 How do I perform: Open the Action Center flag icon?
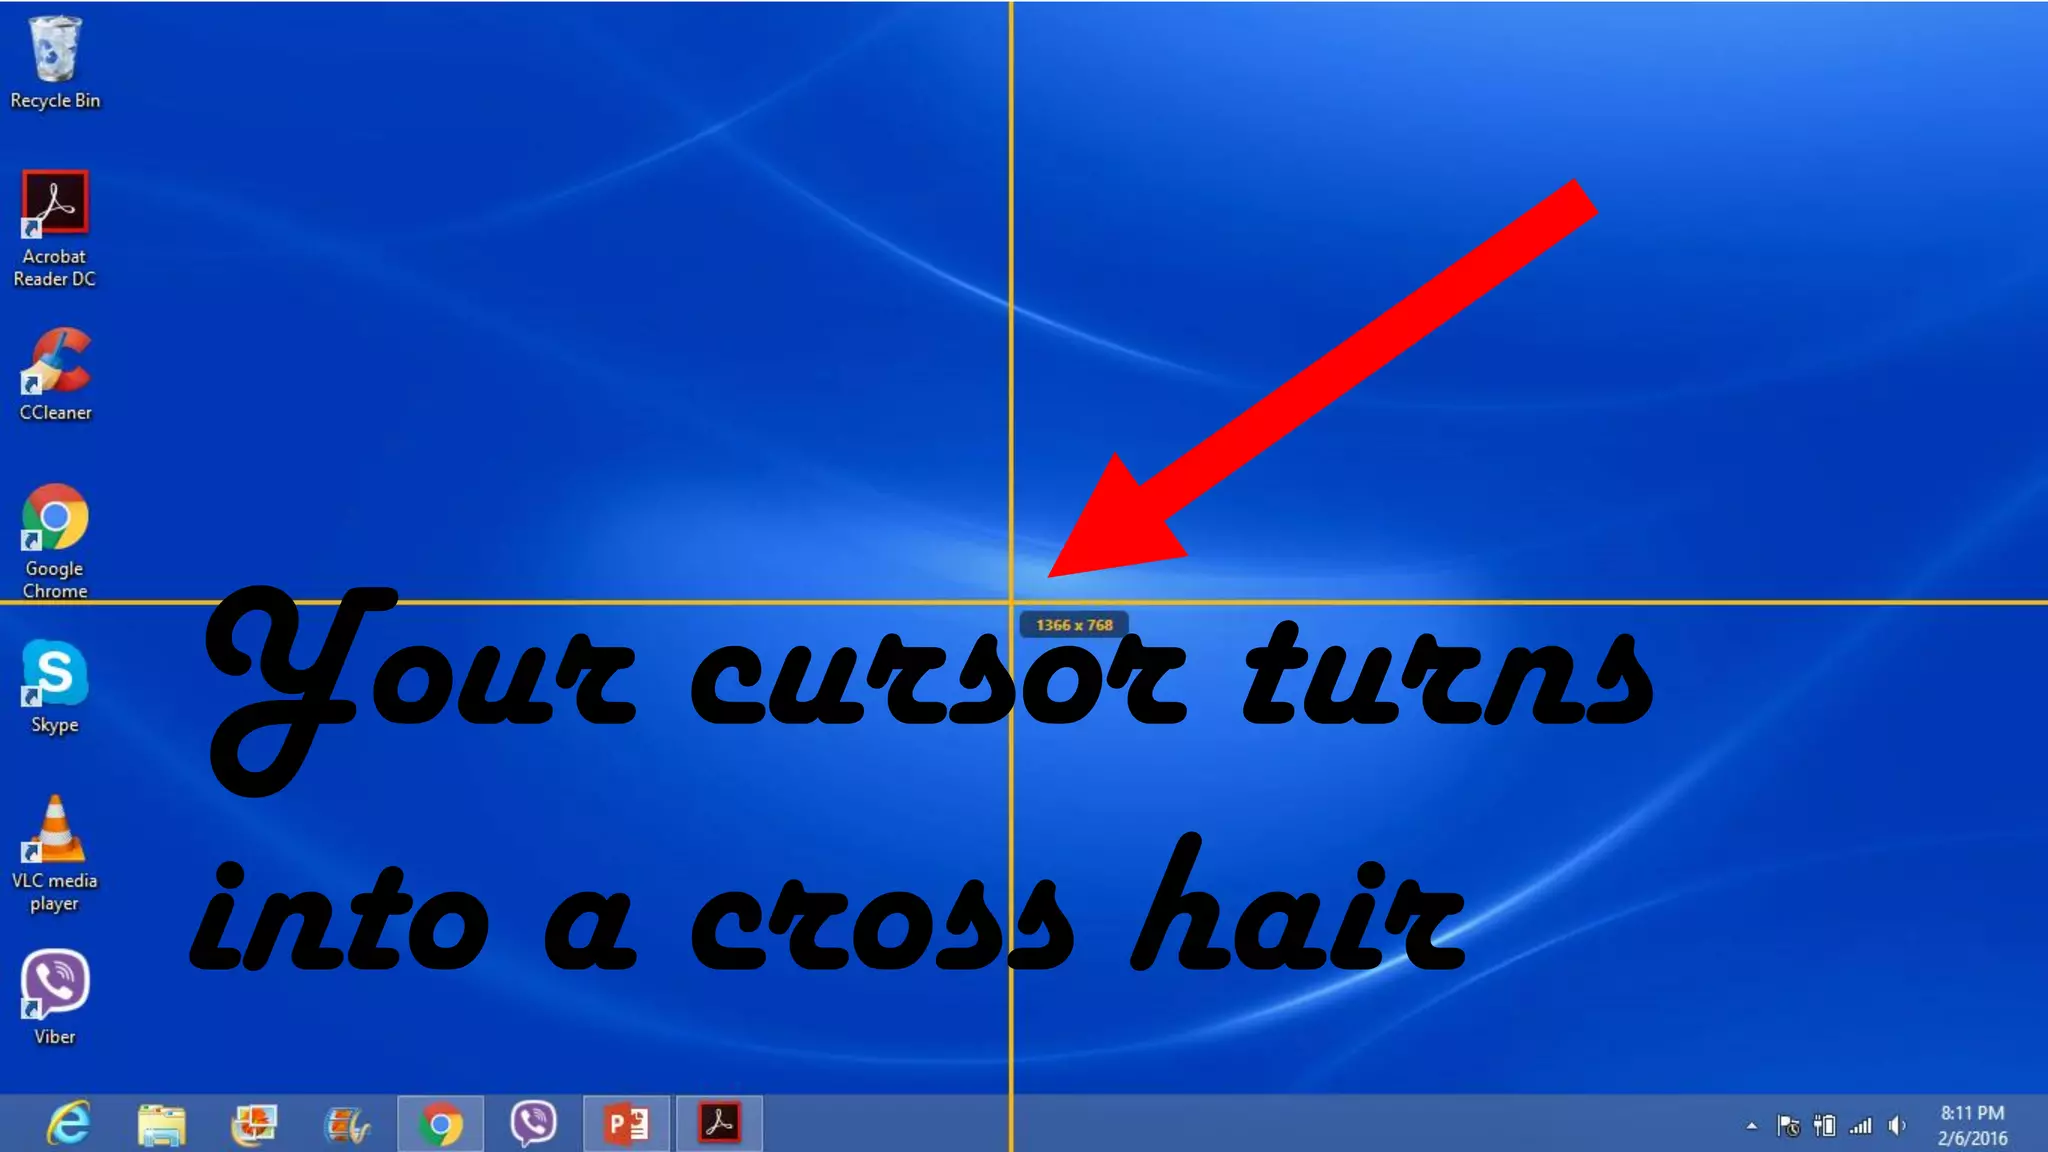[x=1789, y=1126]
